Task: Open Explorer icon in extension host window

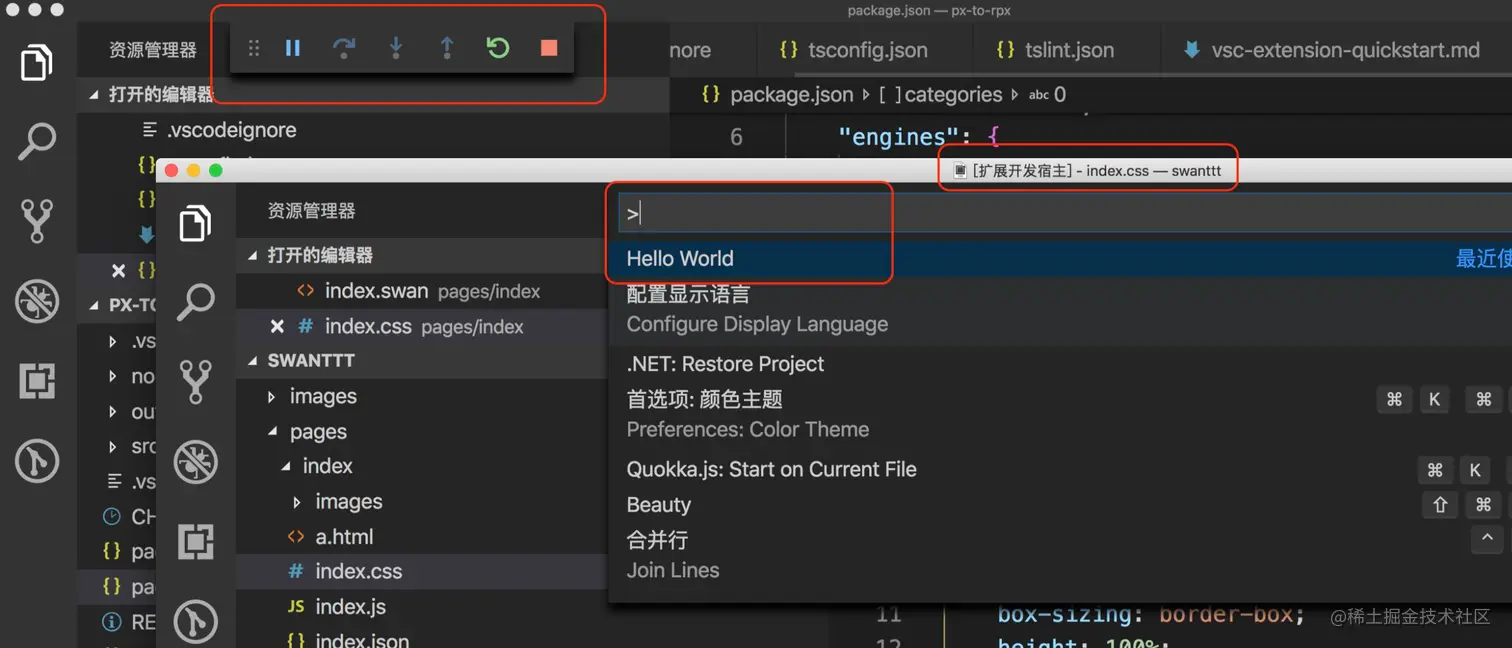Action: pos(195,222)
